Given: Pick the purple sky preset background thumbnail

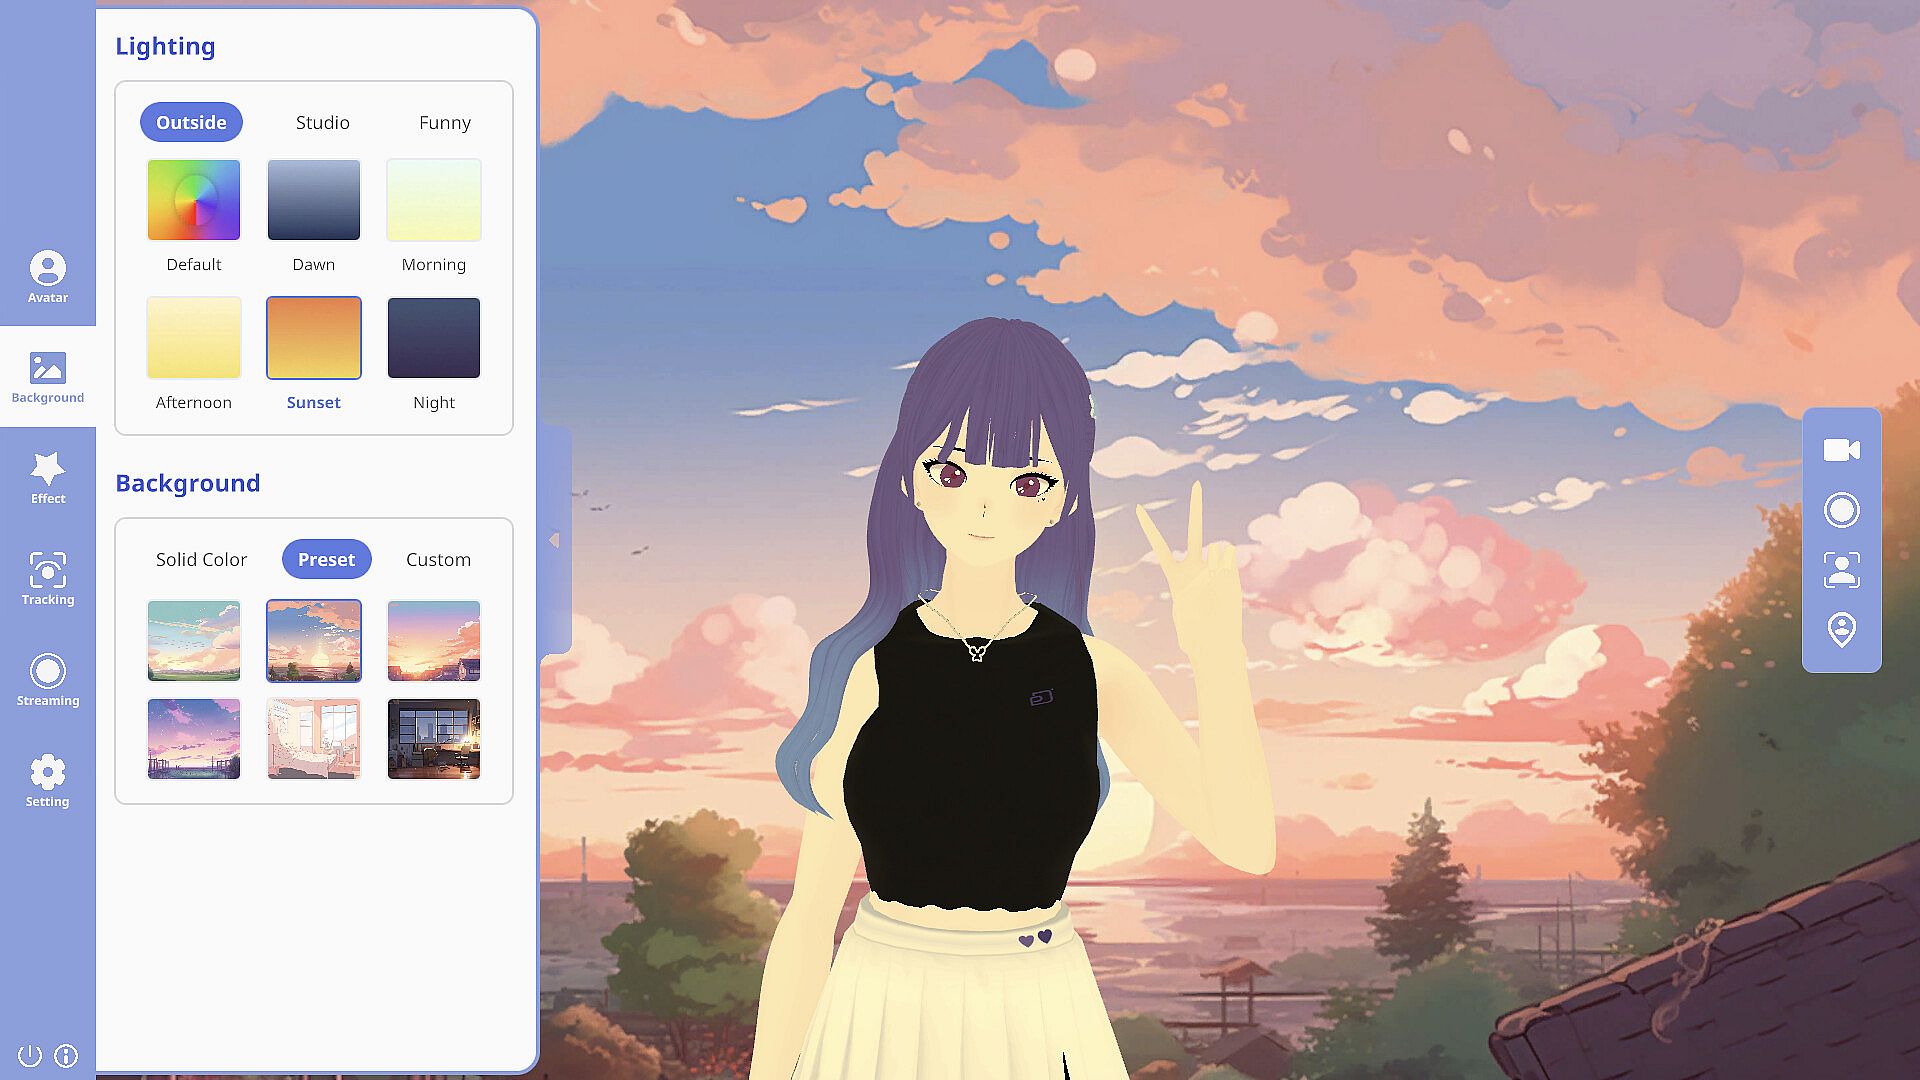Looking at the screenshot, I should [x=193, y=739].
